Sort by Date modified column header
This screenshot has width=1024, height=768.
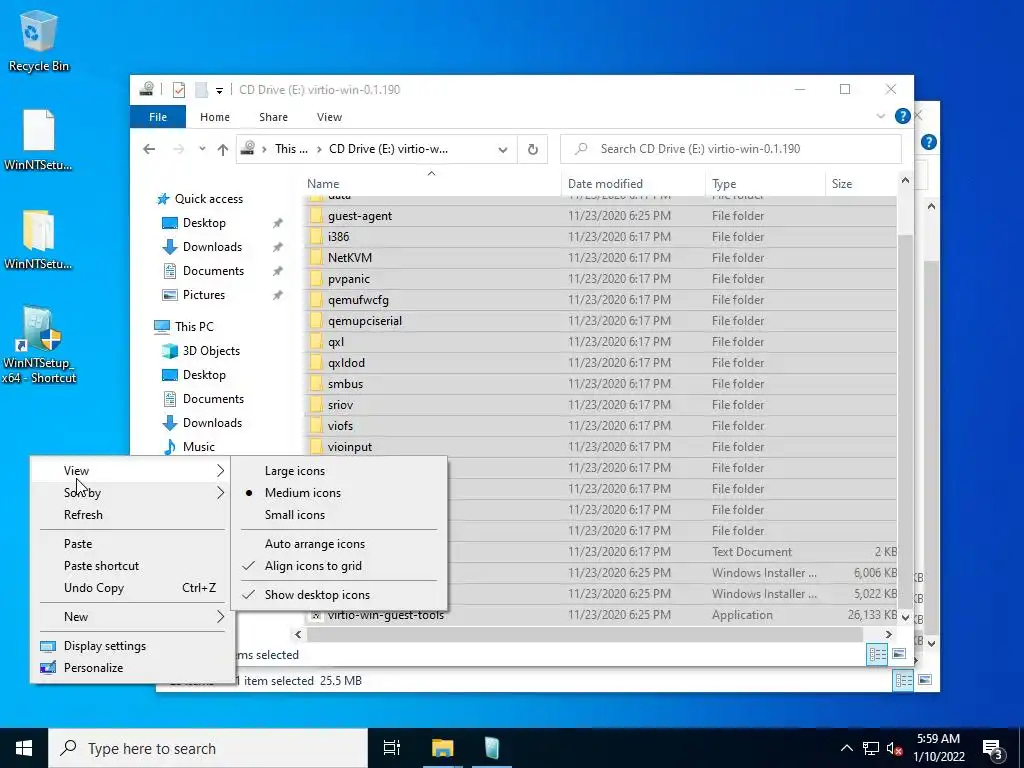[633, 184]
